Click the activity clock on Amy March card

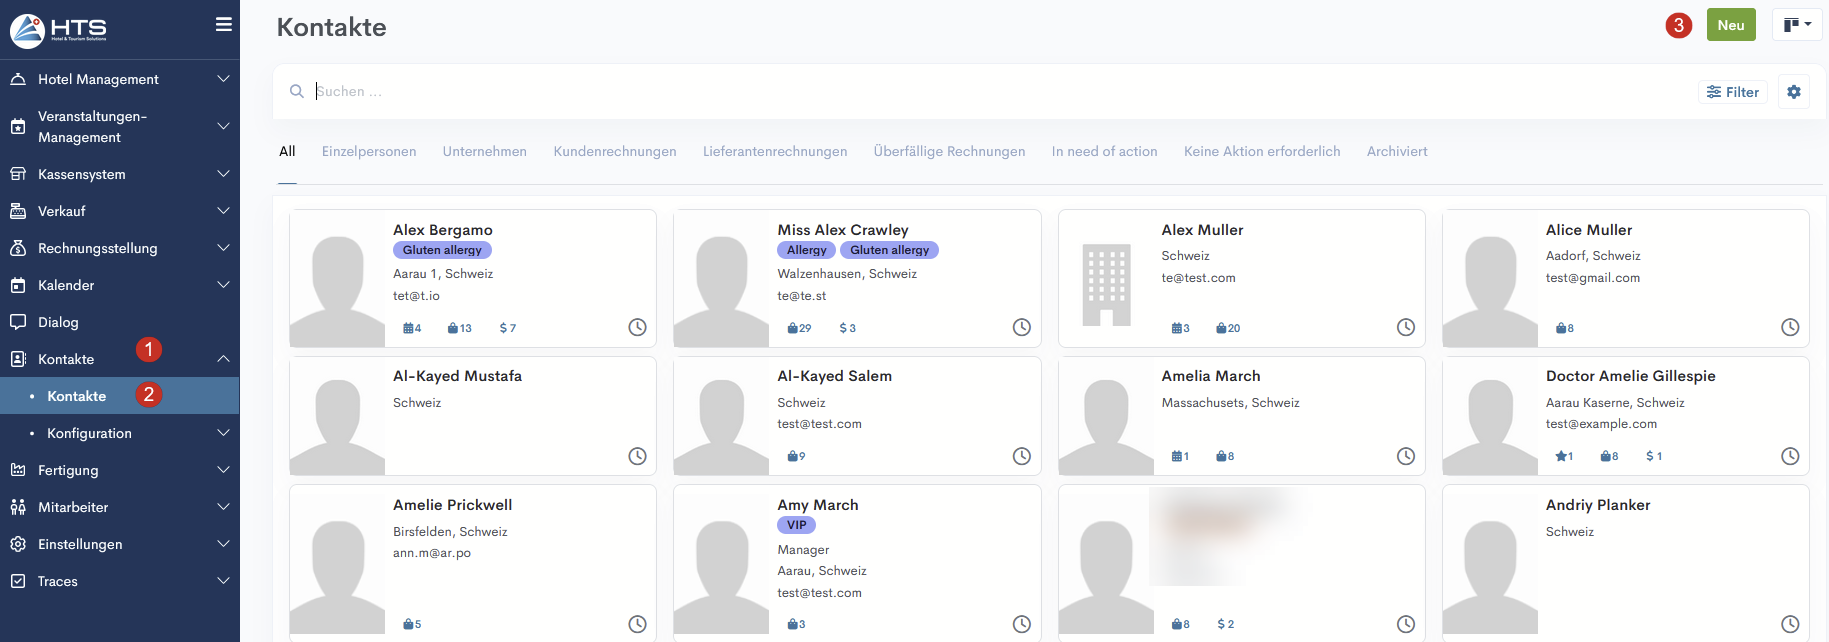tap(1021, 624)
